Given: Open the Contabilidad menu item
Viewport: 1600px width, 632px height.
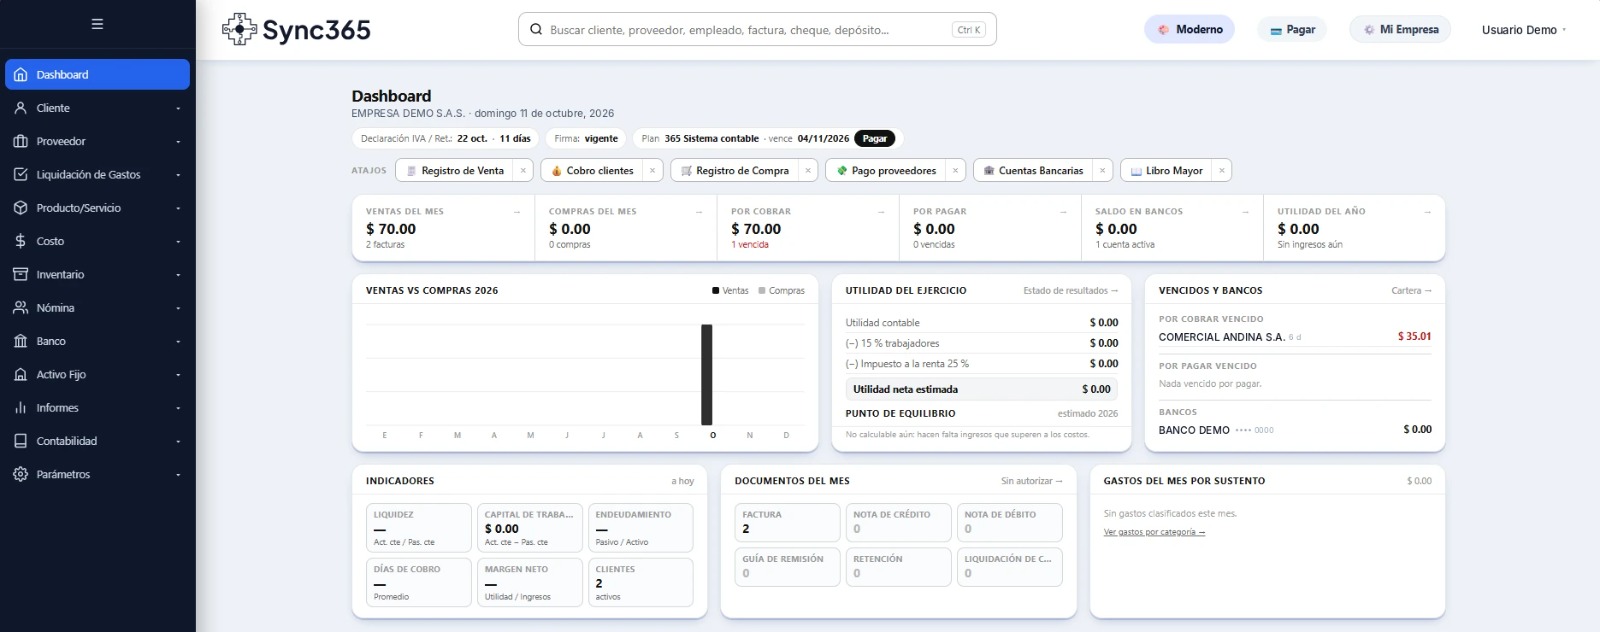Looking at the screenshot, I should tap(97, 441).
